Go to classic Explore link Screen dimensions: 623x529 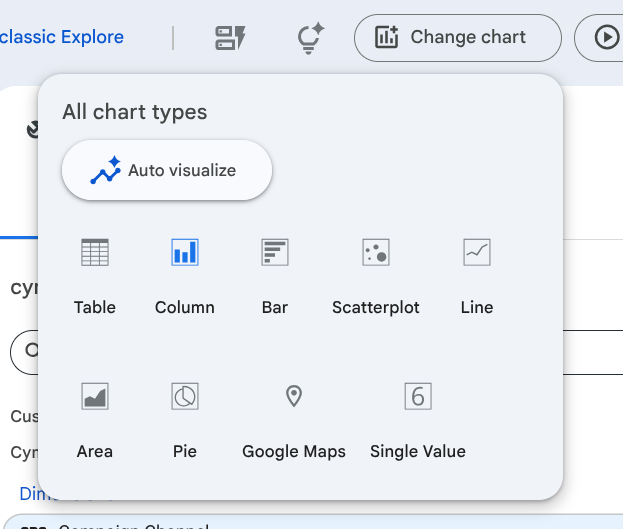(62, 38)
